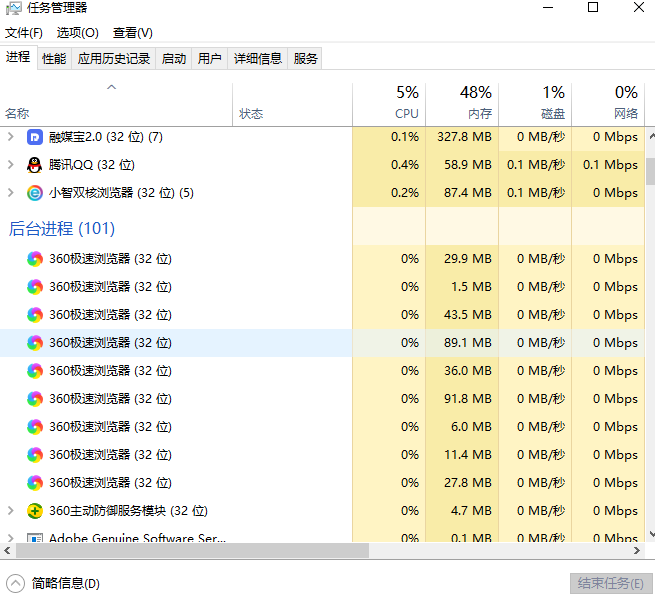Expand the 小智双核浏览器 process group

point(11,193)
